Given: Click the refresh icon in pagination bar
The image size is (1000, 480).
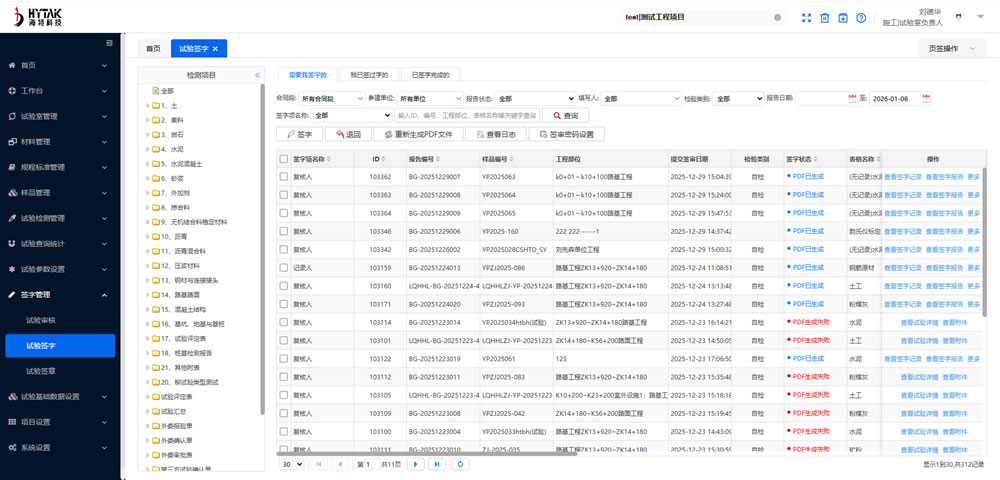Looking at the screenshot, I should click(459, 464).
